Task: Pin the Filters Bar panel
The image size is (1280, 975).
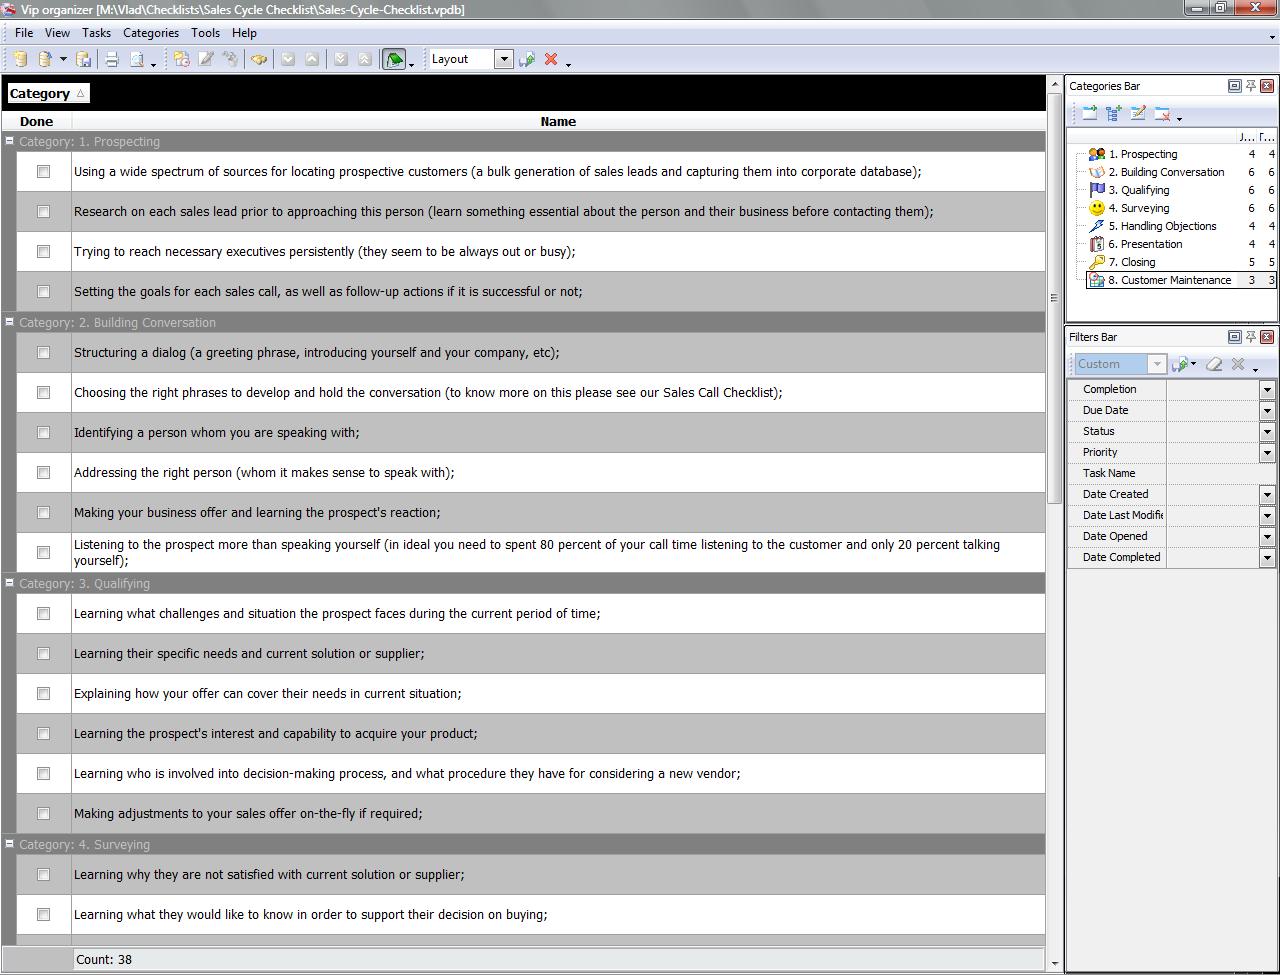Action: click(x=1250, y=337)
